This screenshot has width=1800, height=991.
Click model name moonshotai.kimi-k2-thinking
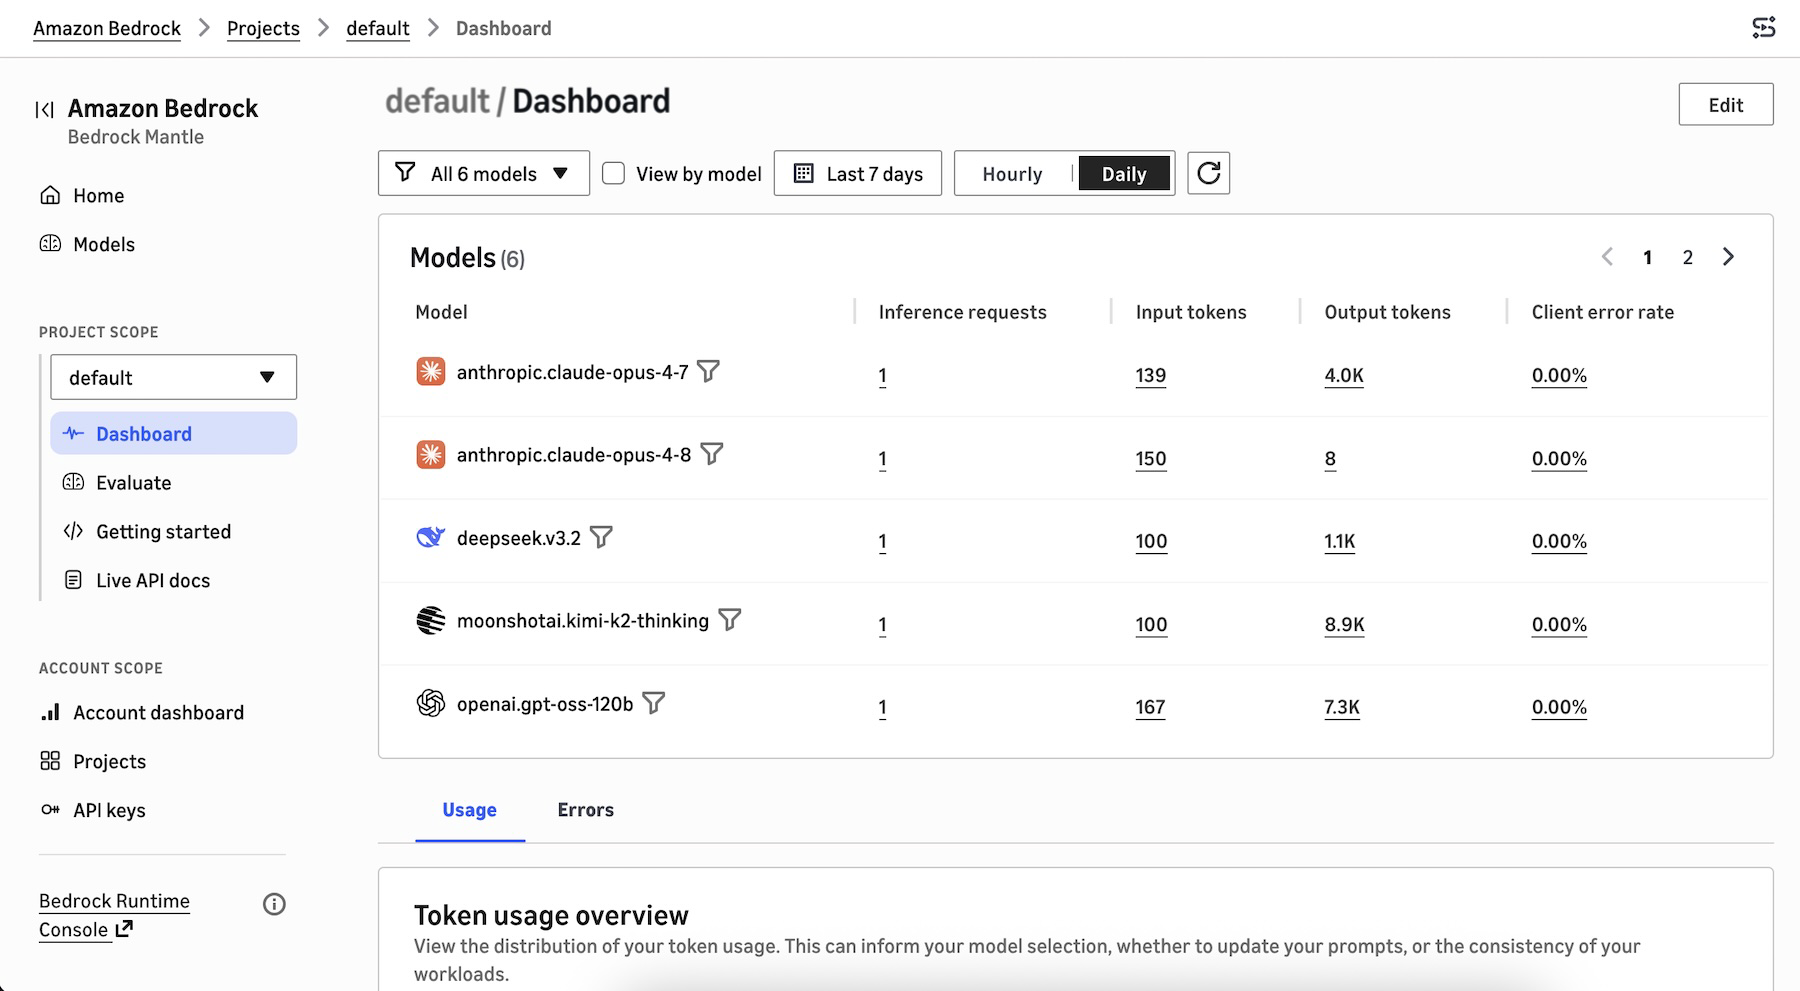click(x=583, y=621)
